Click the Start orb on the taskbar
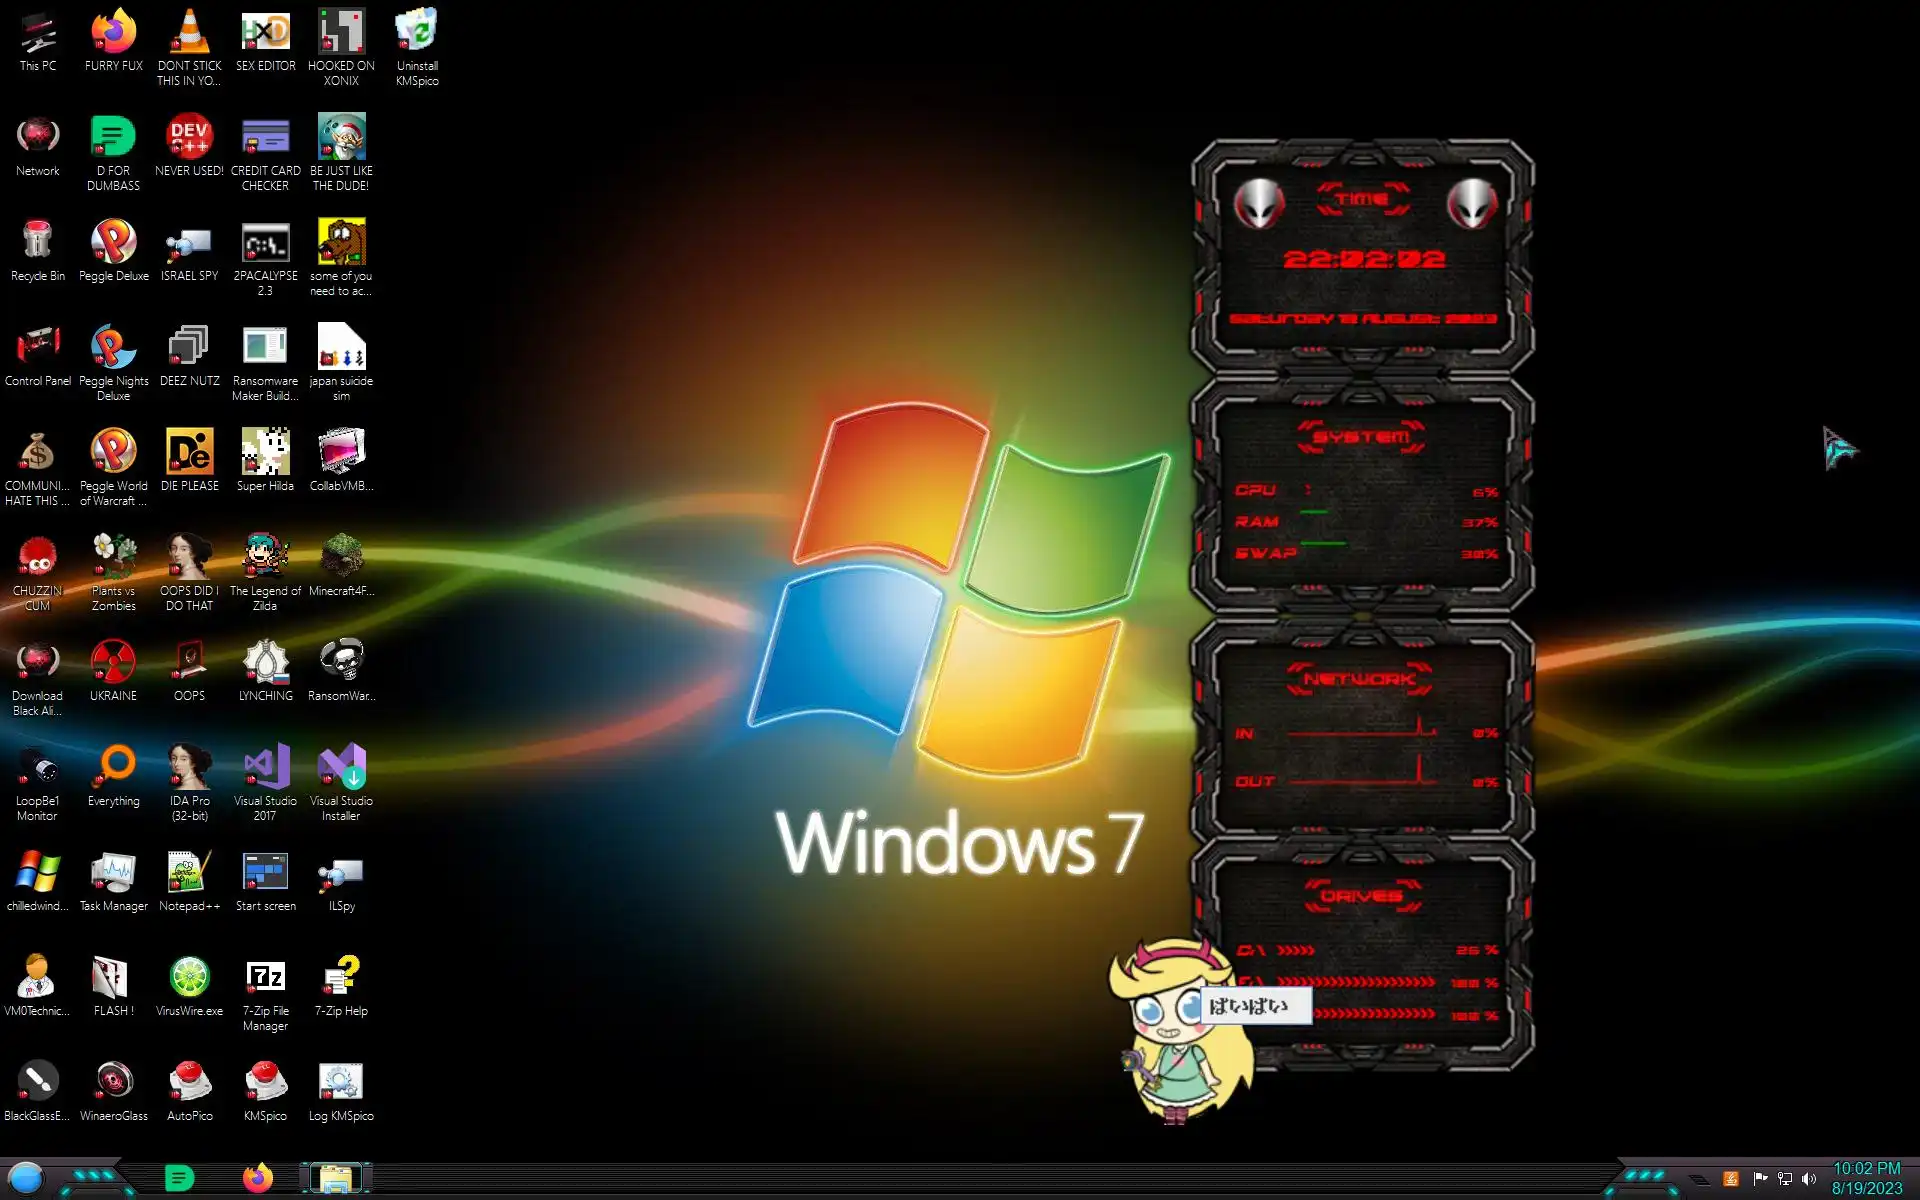1920x1200 pixels. (x=27, y=1178)
